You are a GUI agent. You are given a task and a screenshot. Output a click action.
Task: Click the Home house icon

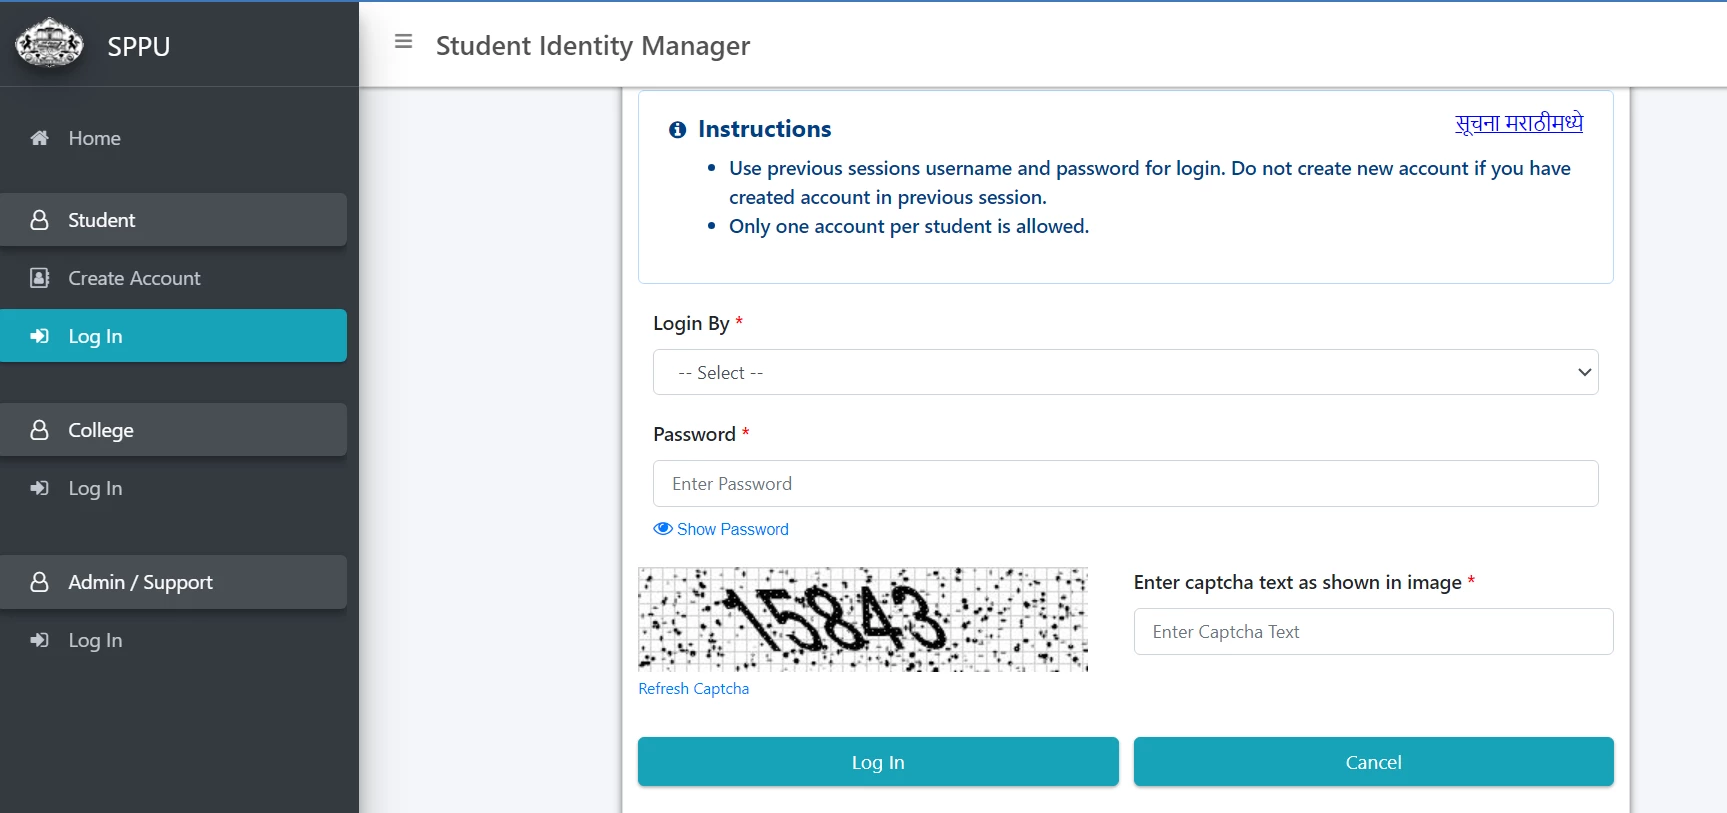(40, 138)
